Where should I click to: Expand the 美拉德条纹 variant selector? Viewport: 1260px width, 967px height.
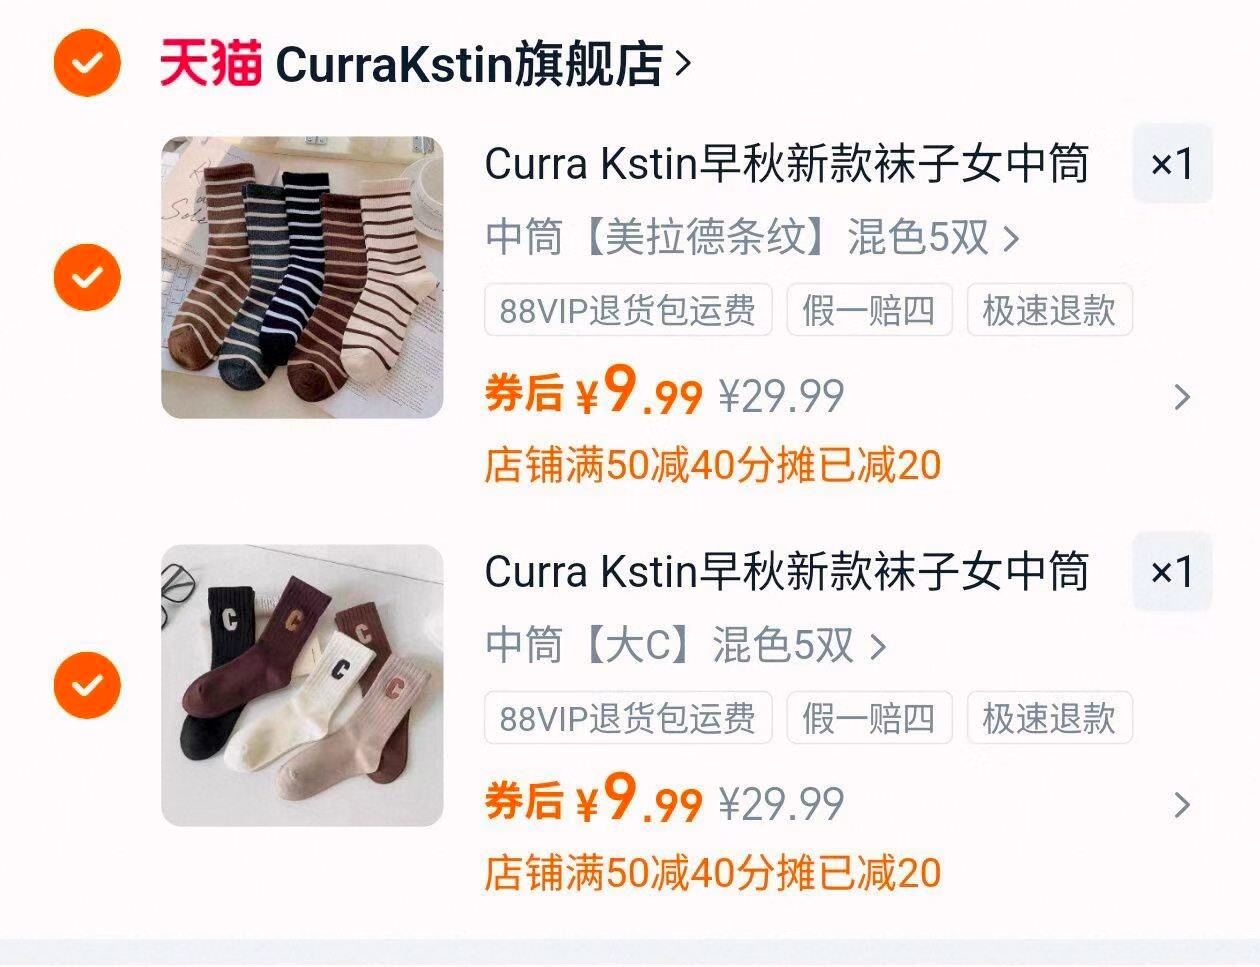pyautogui.click(x=752, y=238)
